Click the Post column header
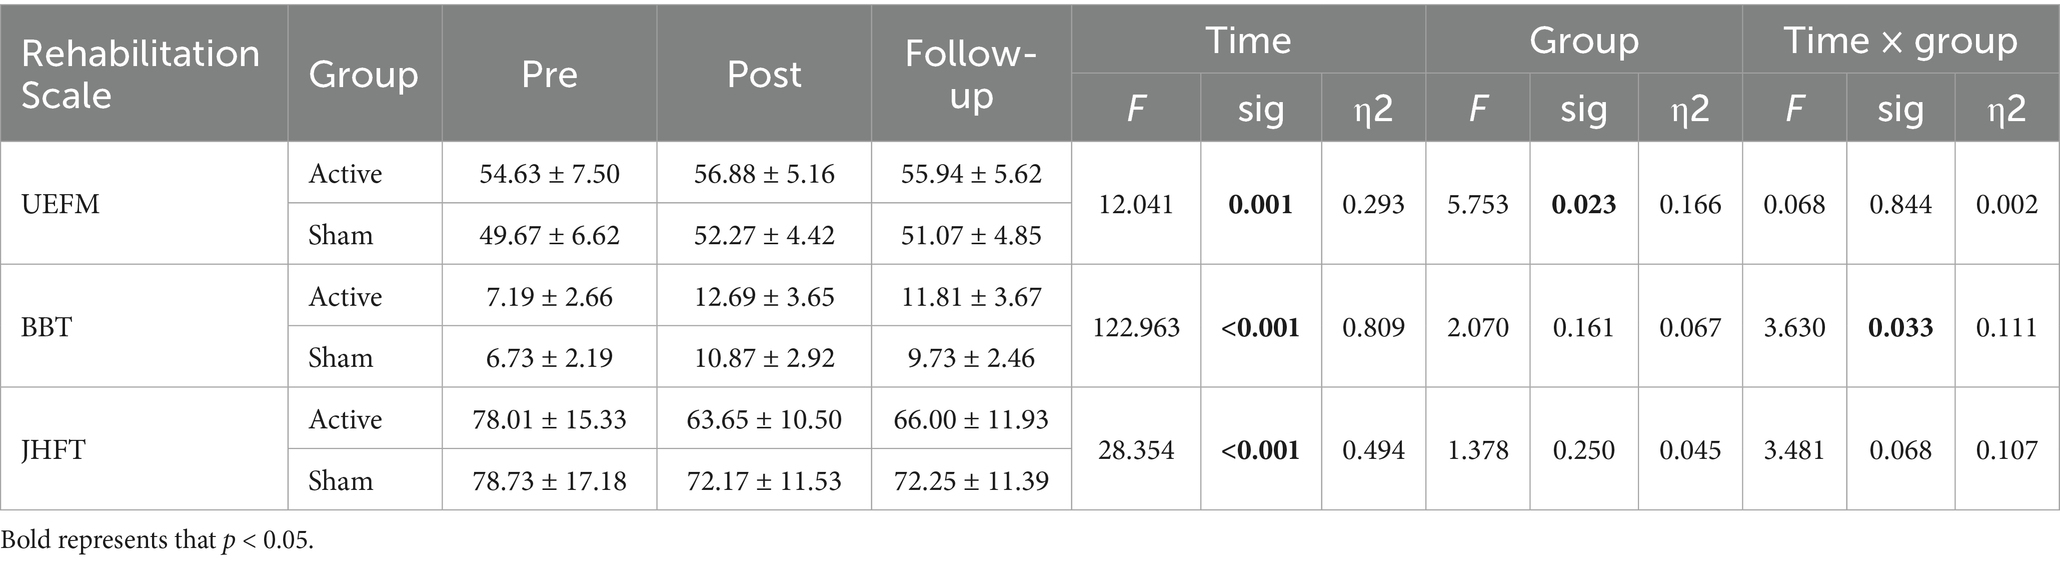 [x=764, y=74]
